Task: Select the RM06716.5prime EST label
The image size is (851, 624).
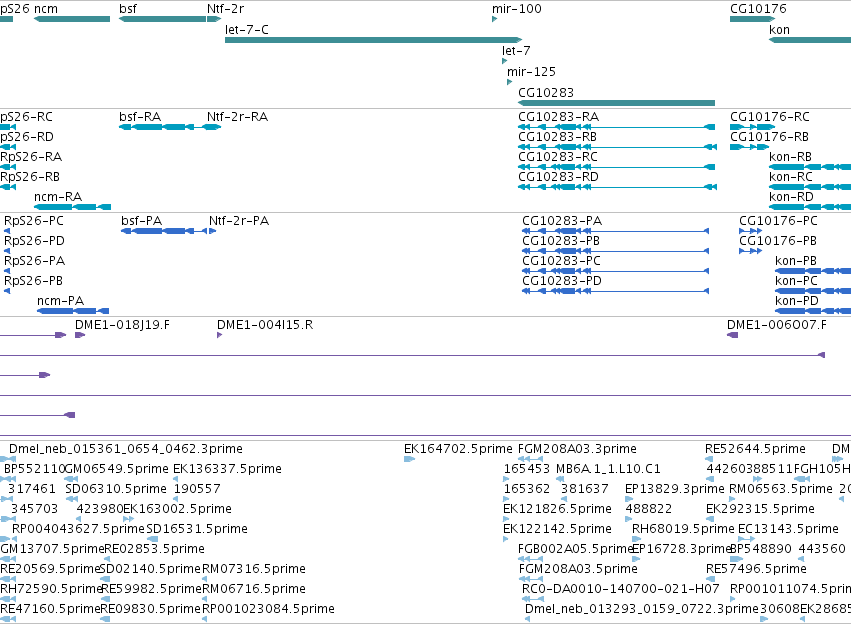Action: pyautogui.click(x=254, y=589)
